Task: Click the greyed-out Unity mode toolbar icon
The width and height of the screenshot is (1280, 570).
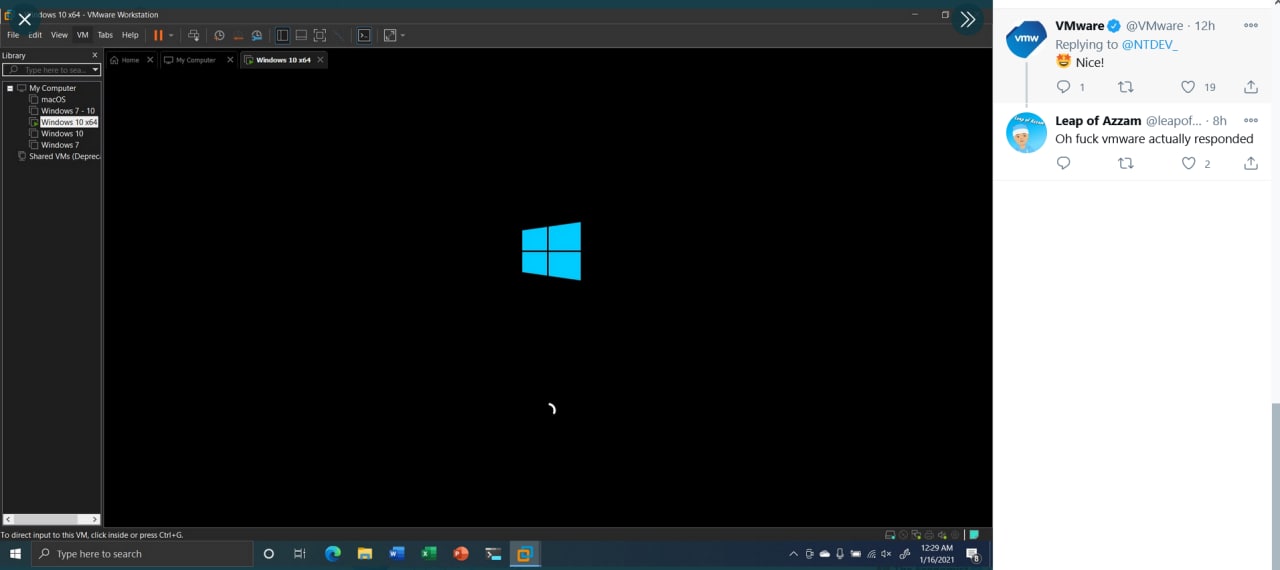Action: [x=339, y=35]
